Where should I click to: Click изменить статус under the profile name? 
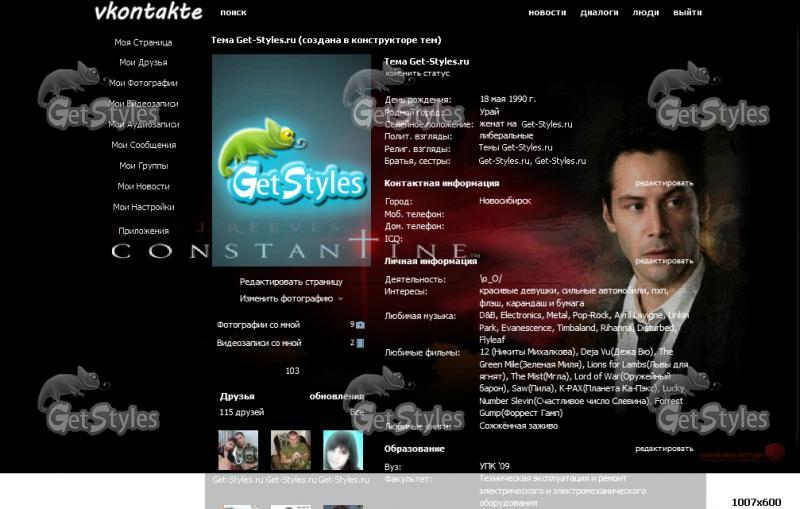pyautogui.click(x=417, y=73)
